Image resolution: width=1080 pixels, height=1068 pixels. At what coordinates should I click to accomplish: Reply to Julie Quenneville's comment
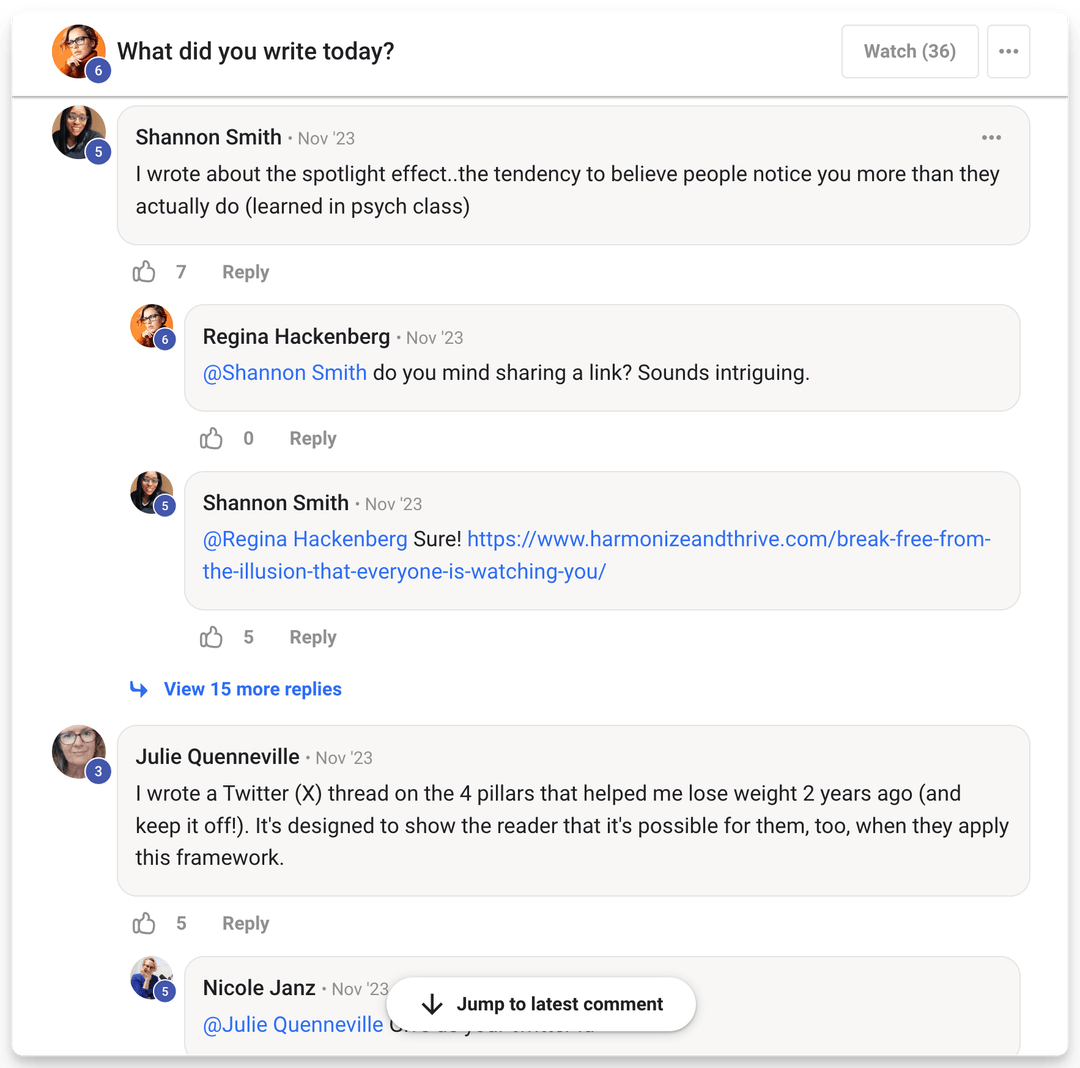[x=245, y=923]
